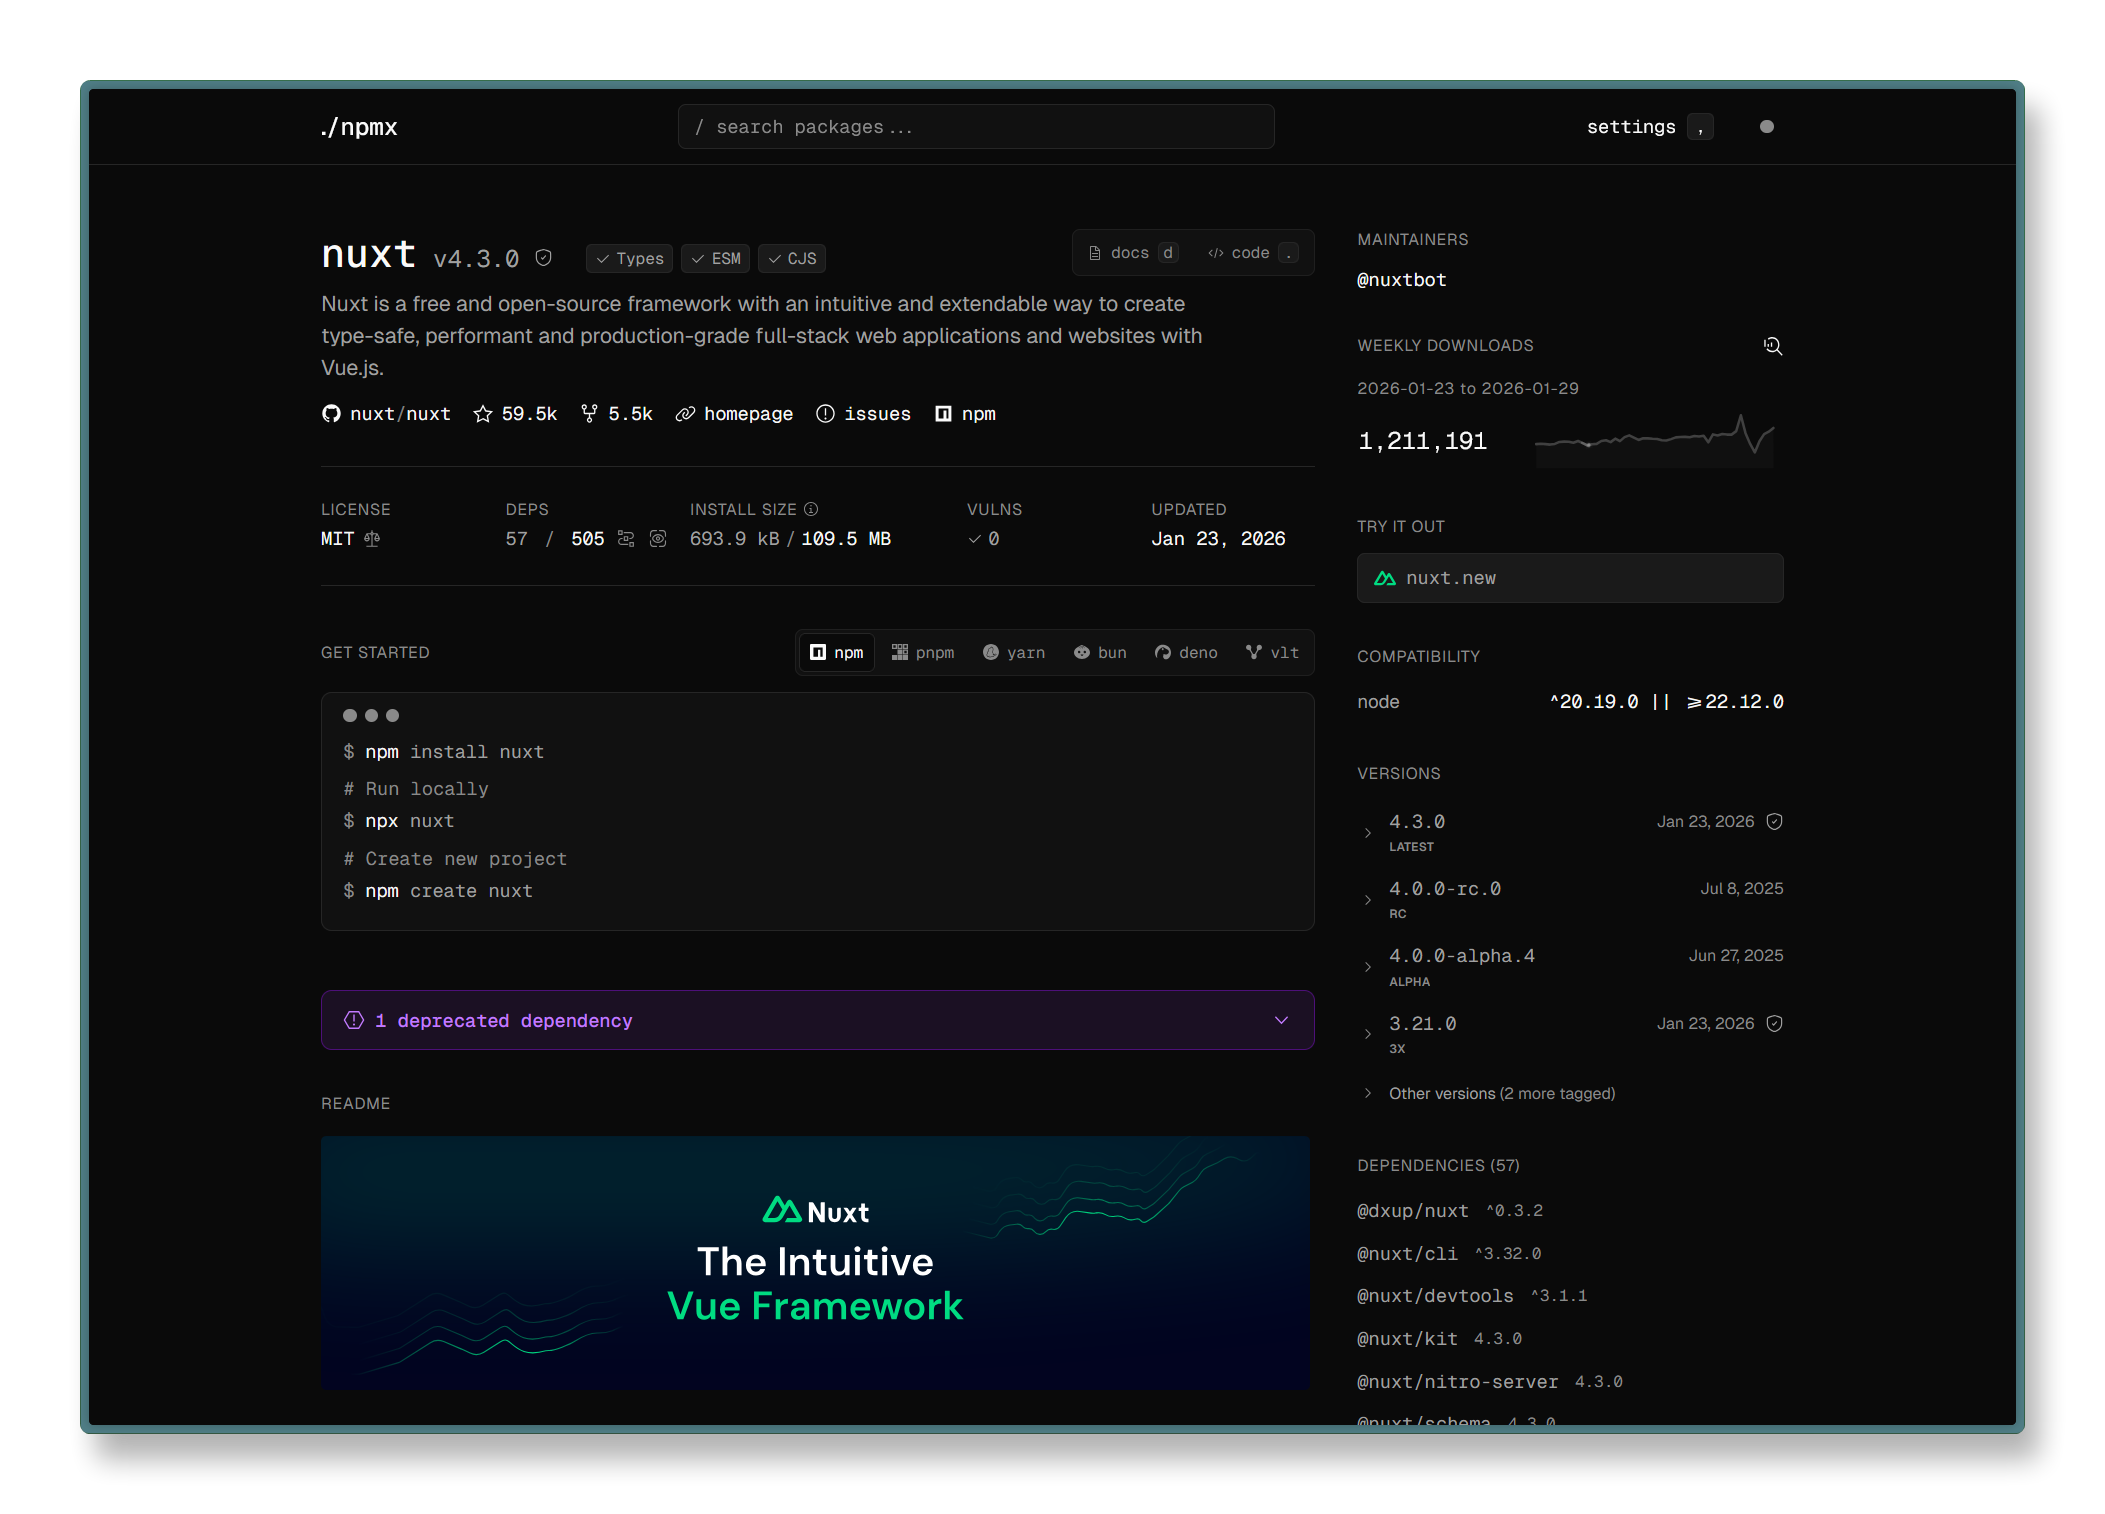The height and width of the screenshot is (1514, 2105).
Task: Toggle the ESM badge
Action: tap(715, 258)
